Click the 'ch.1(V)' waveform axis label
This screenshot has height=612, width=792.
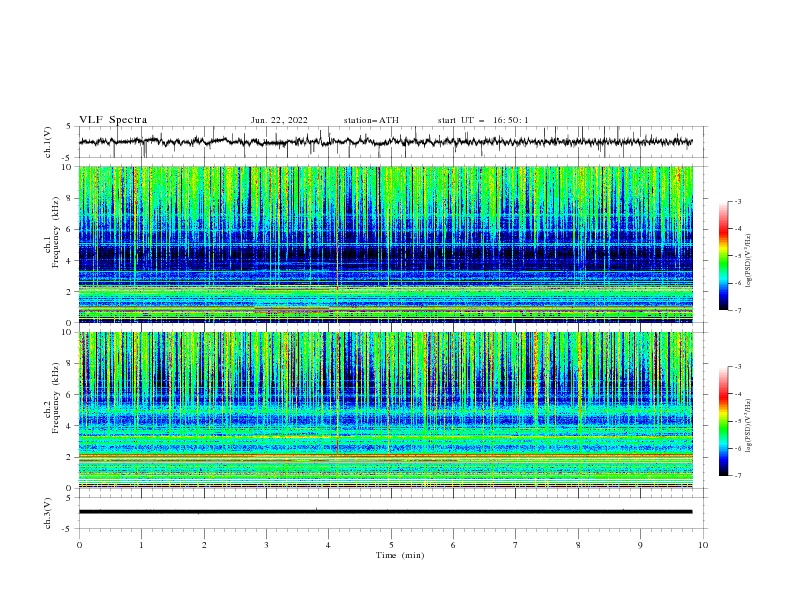tap(48, 142)
